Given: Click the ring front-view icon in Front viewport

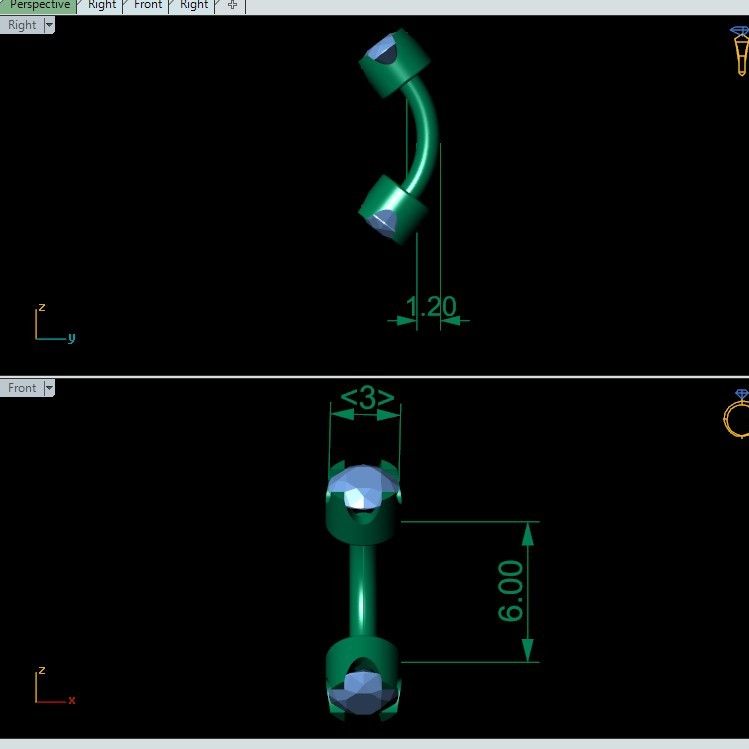Looking at the screenshot, I should point(738,414).
